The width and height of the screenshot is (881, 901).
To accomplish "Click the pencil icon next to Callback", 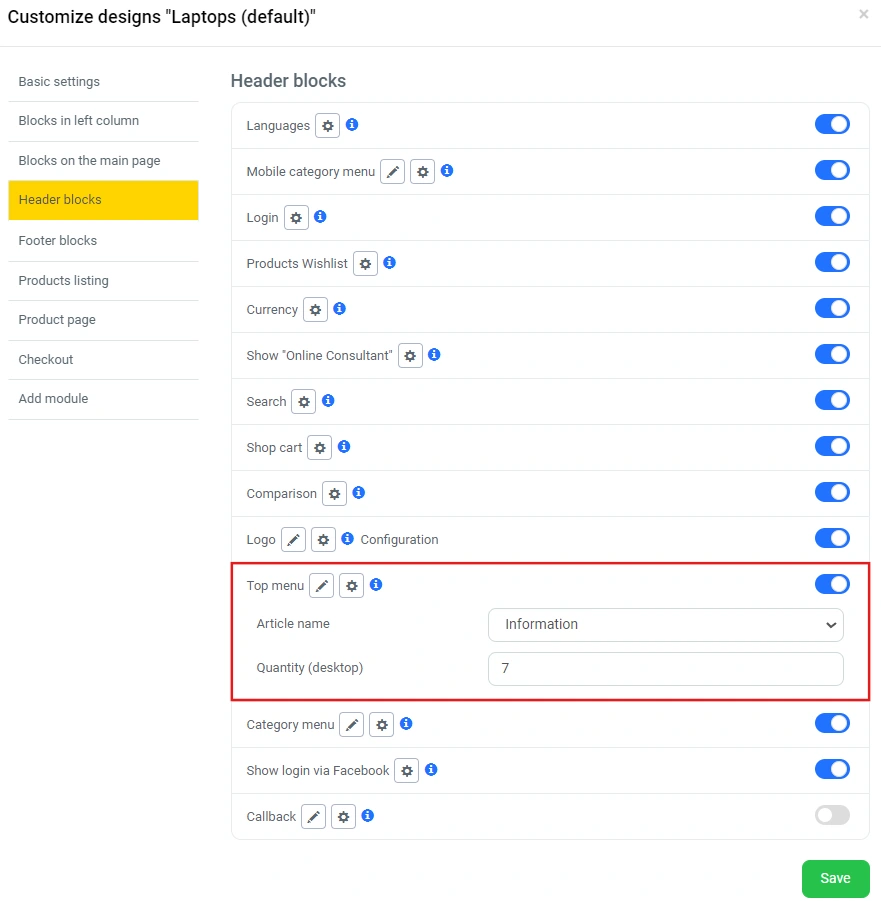I will pos(314,817).
